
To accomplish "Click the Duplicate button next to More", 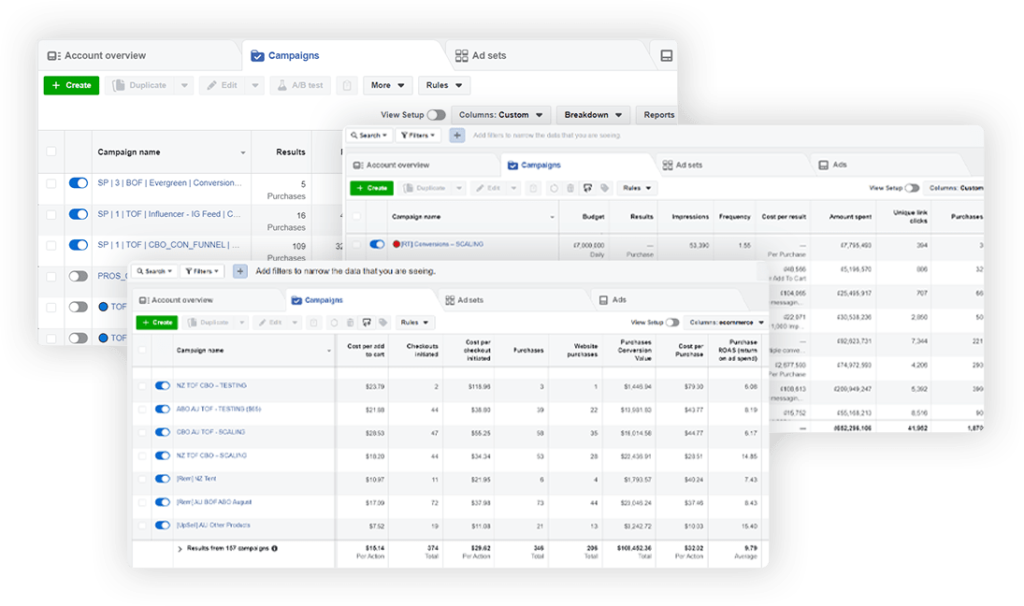I will tap(140, 86).
